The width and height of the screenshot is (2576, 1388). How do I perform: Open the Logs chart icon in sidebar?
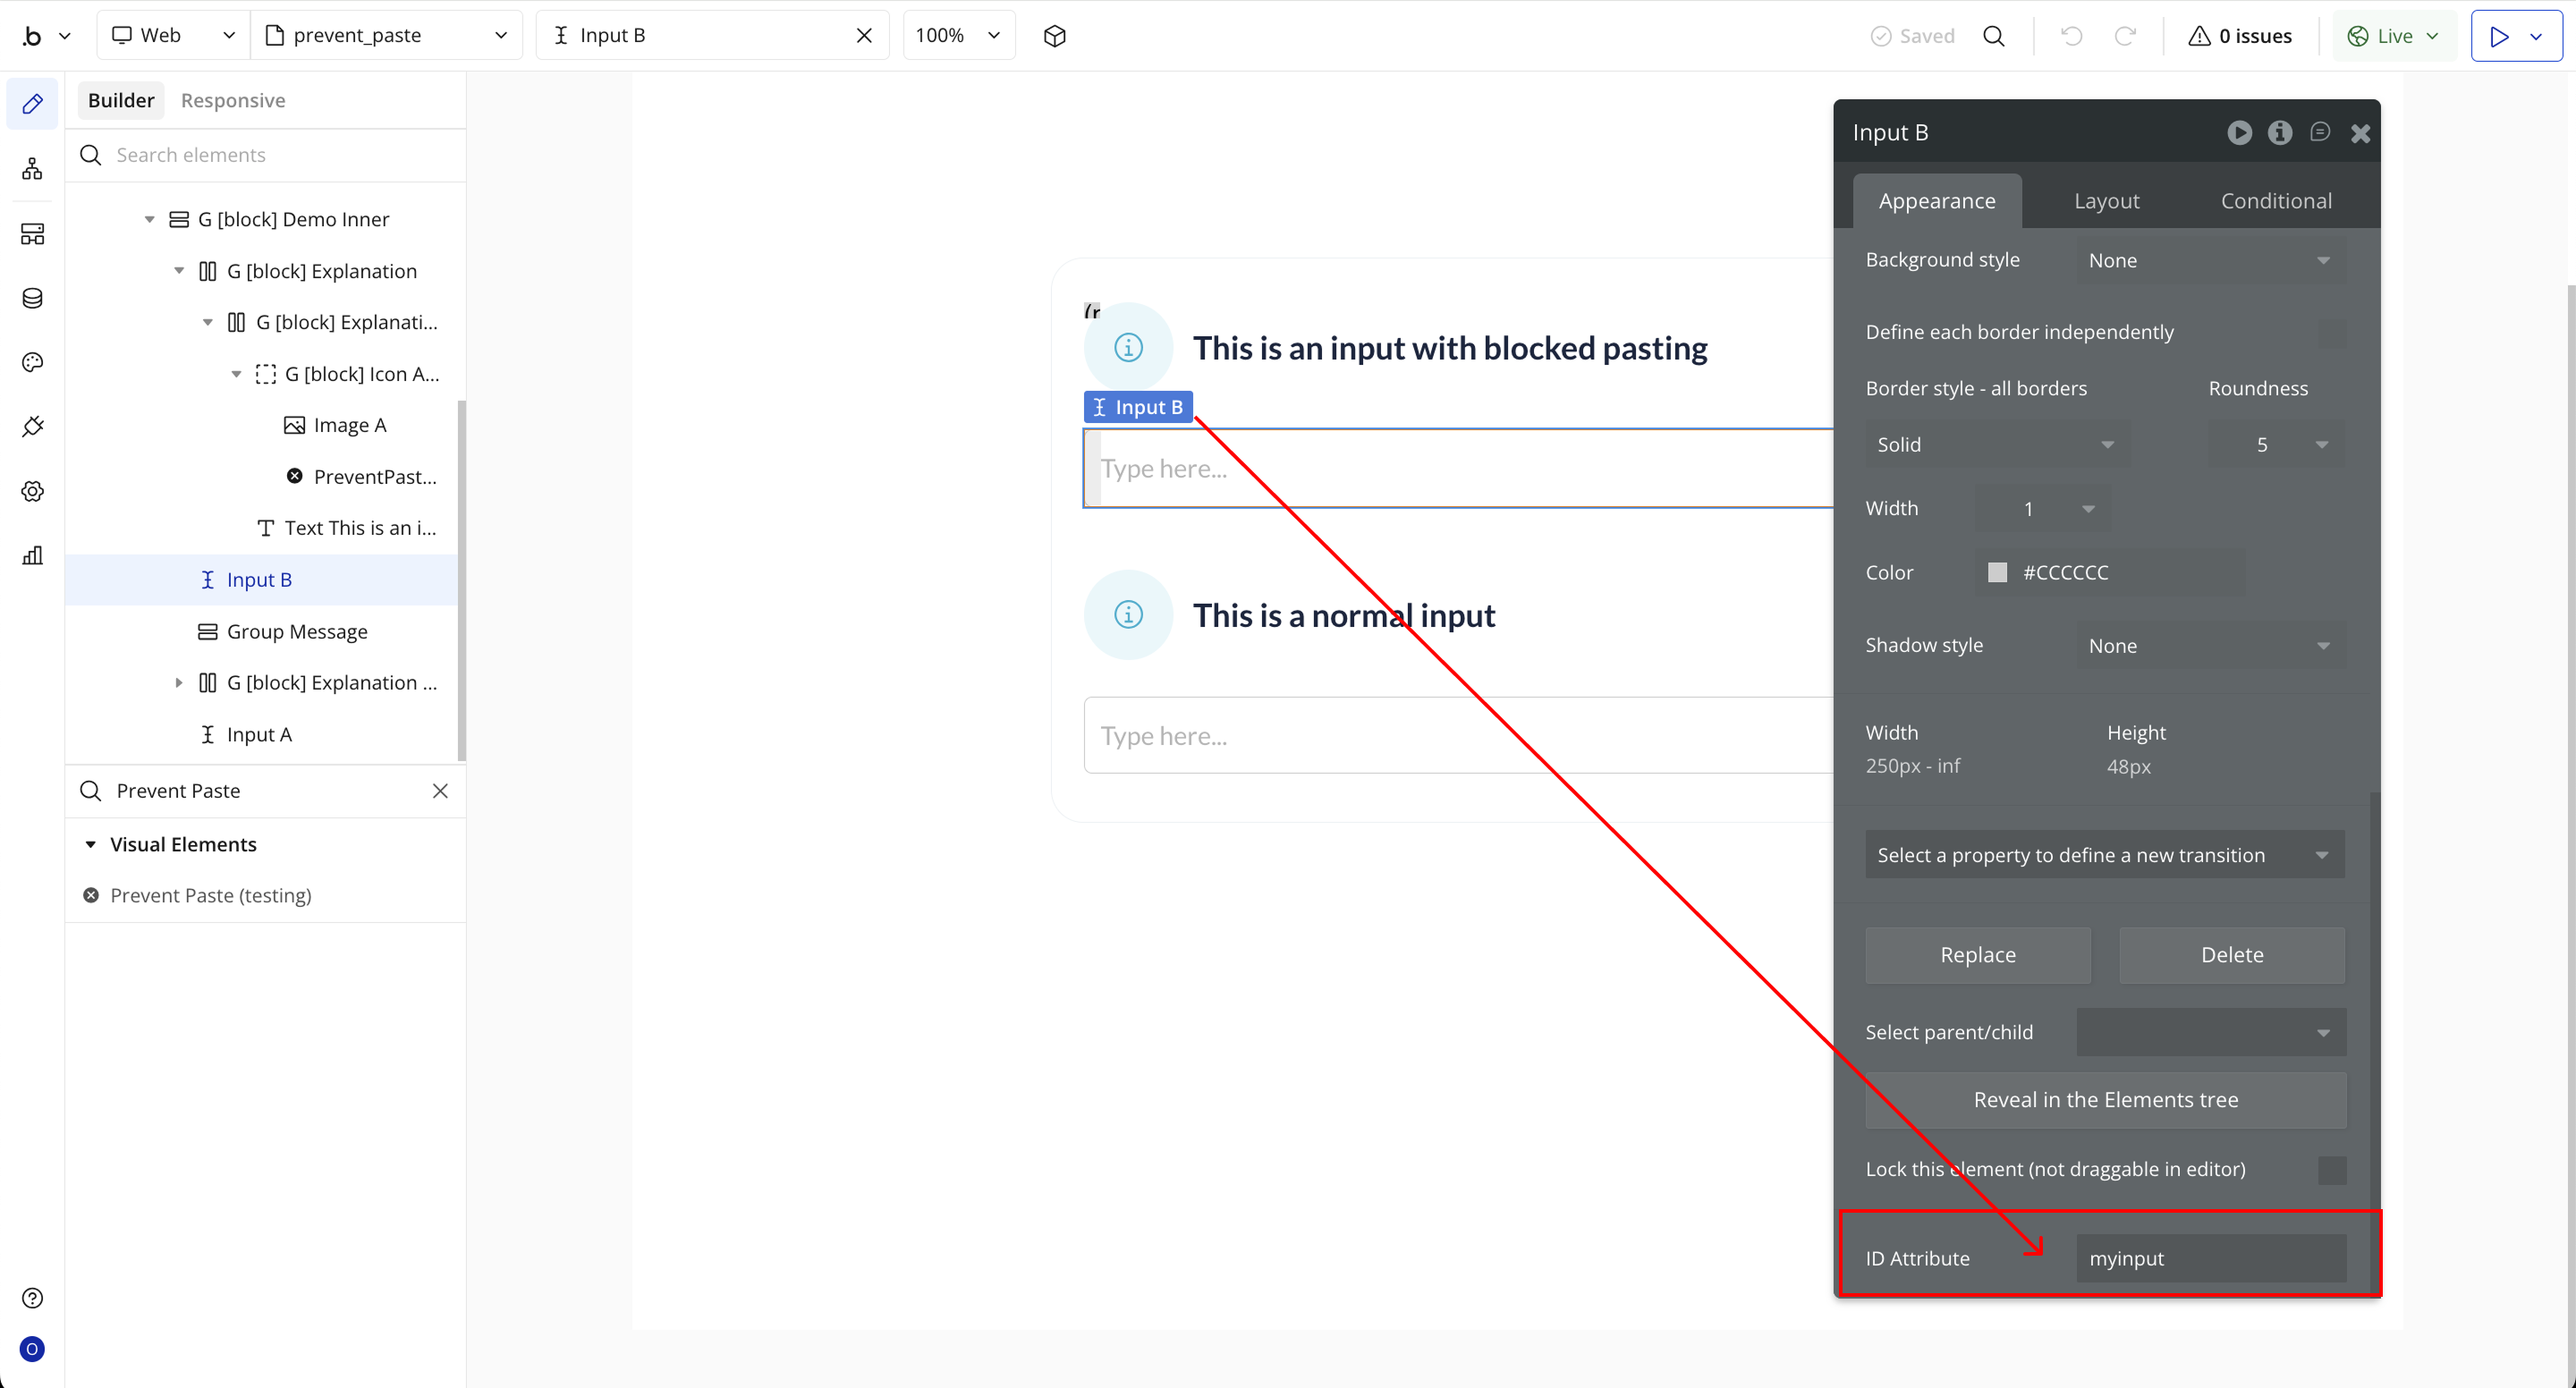pyautogui.click(x=32, y=556)
